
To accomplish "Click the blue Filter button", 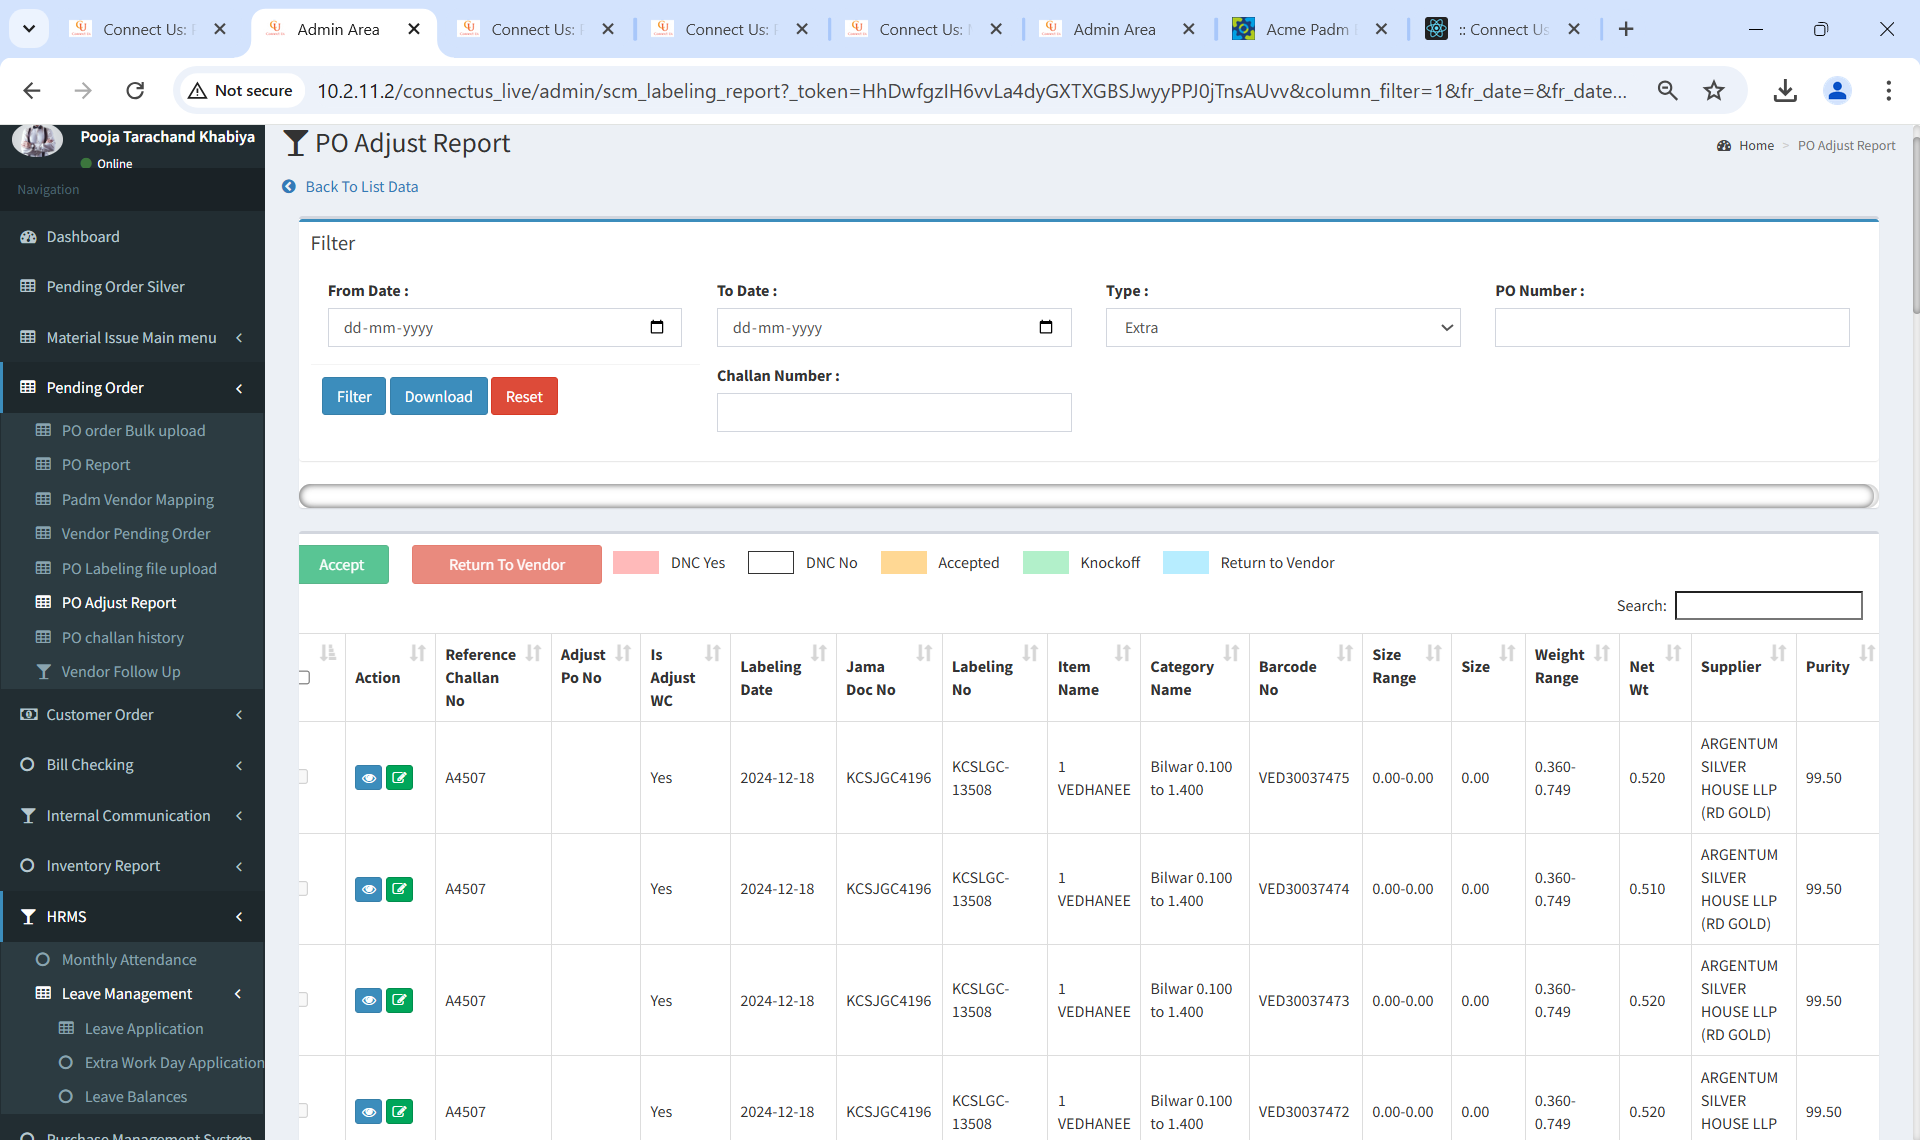I will [x=354, y=396].
